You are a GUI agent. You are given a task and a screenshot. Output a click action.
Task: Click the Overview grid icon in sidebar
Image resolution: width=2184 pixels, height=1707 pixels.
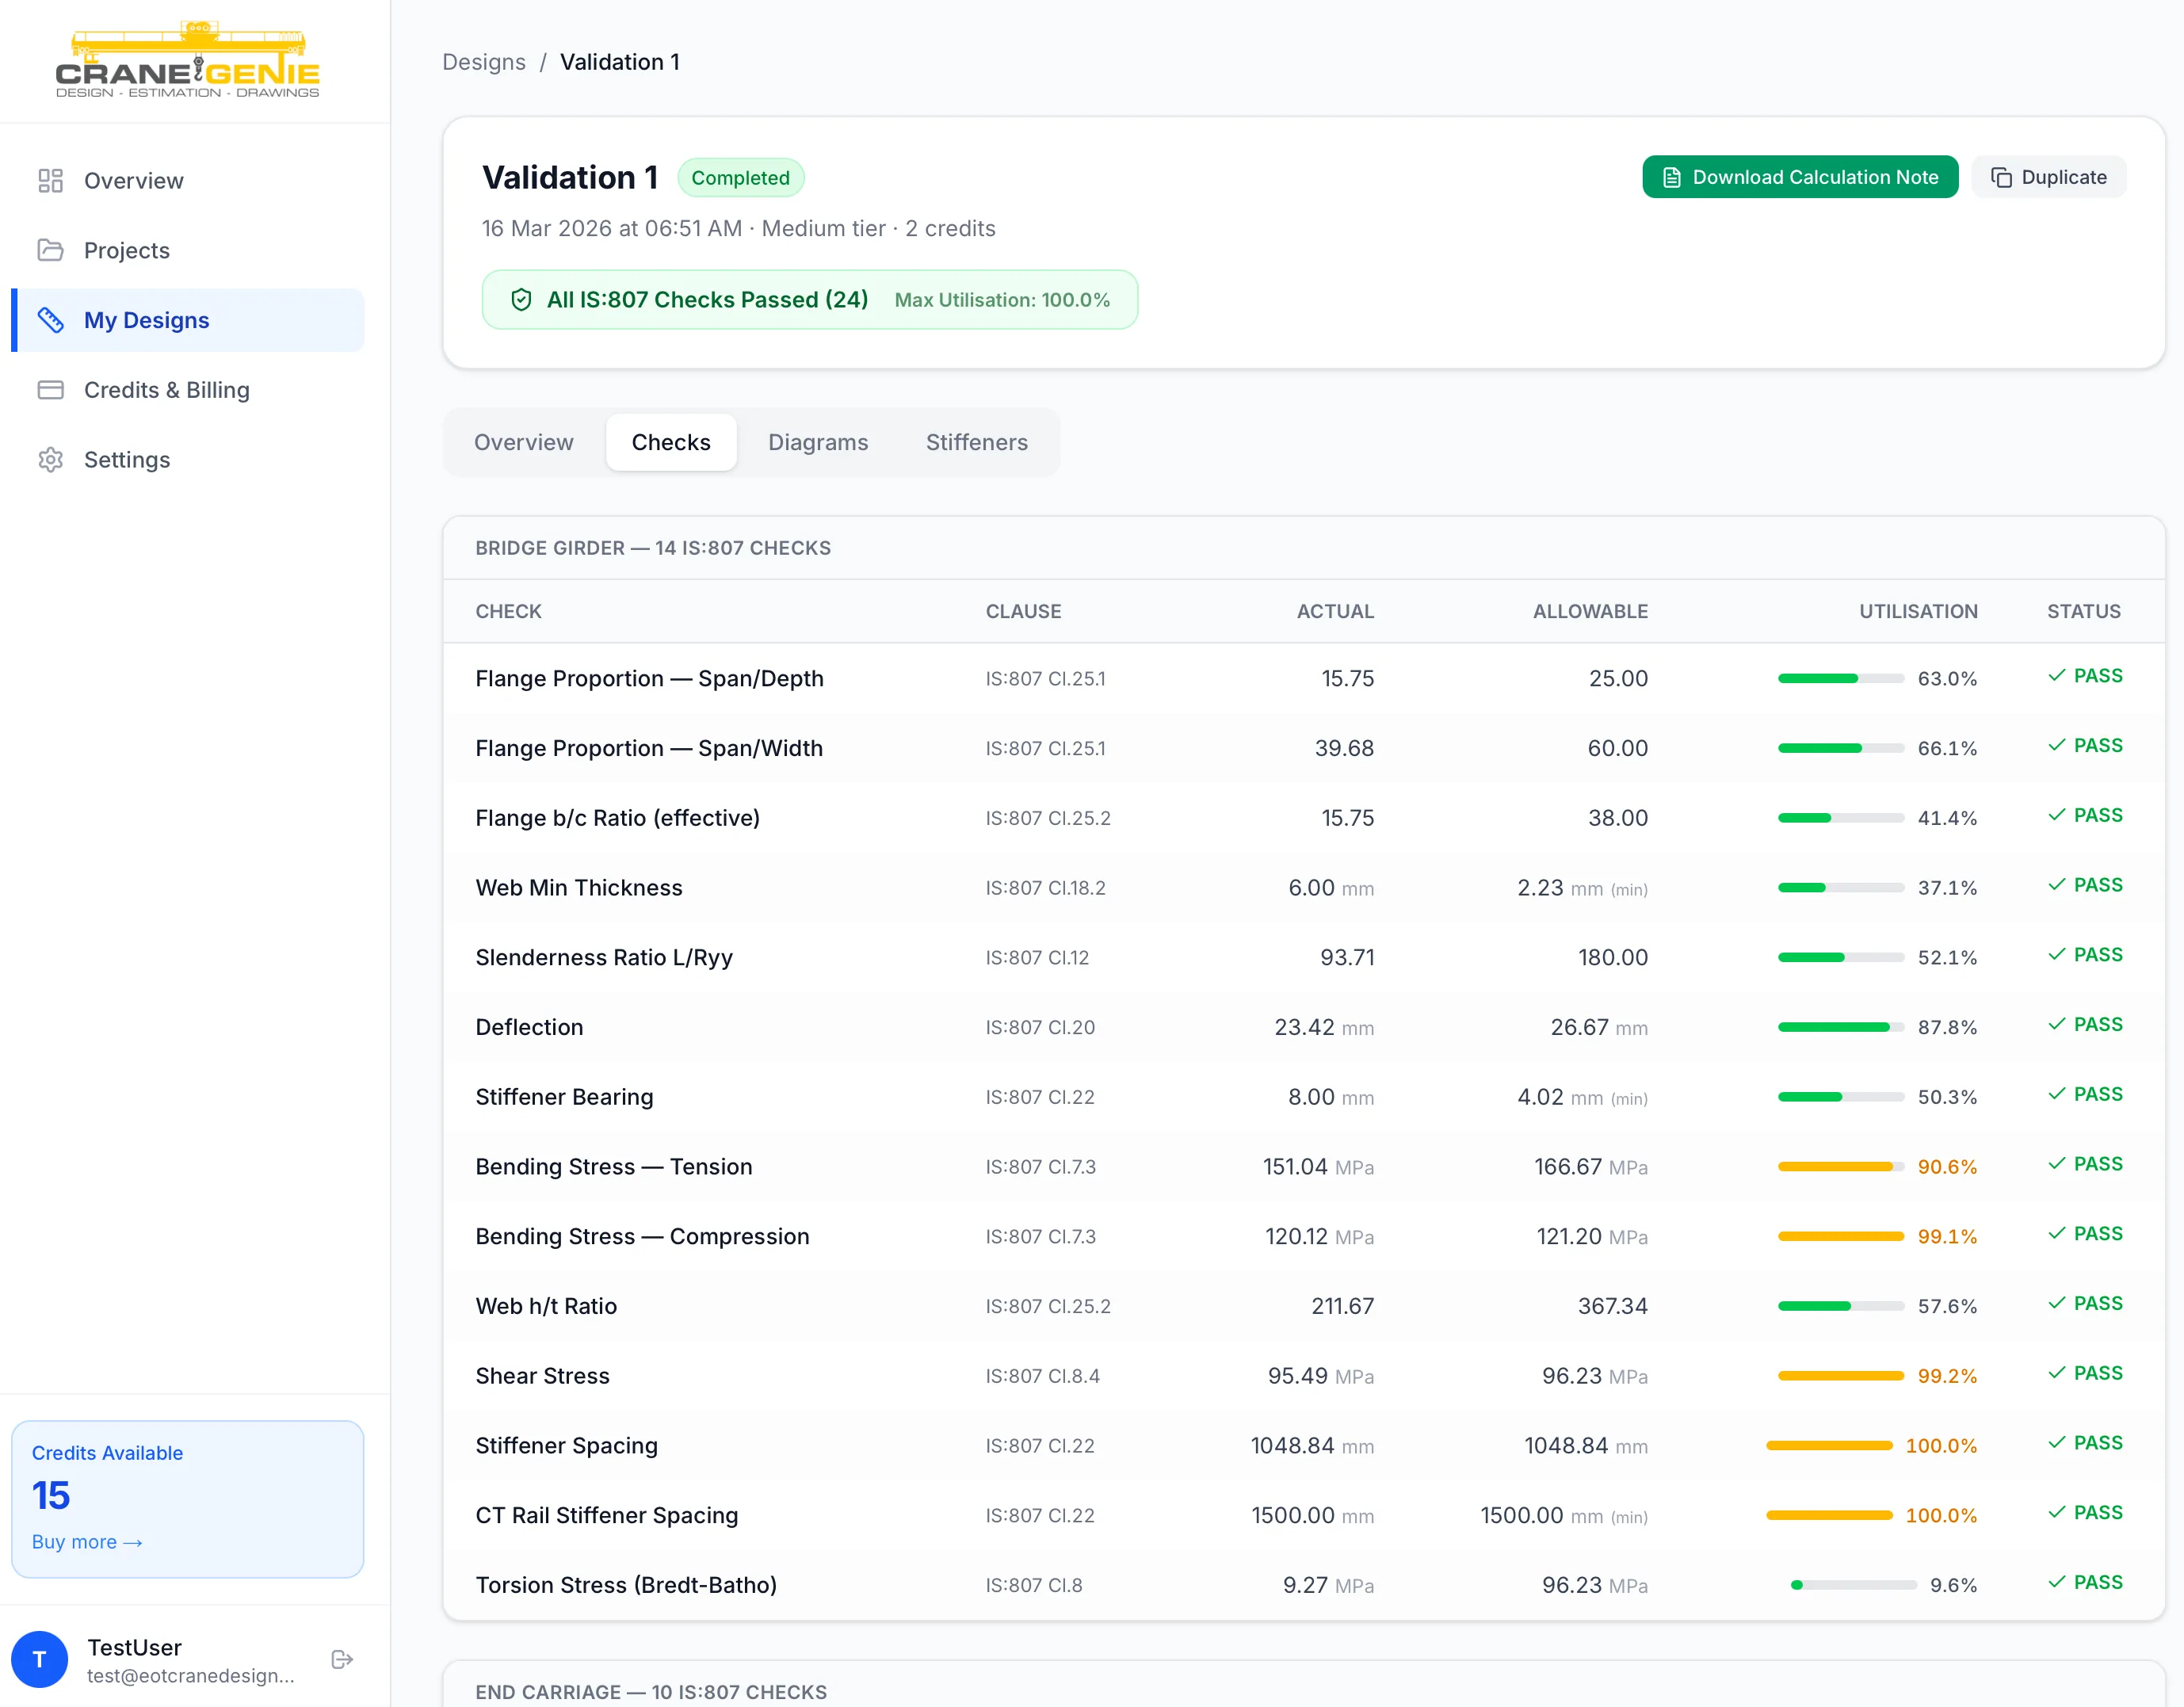click(x=50, y=181)
